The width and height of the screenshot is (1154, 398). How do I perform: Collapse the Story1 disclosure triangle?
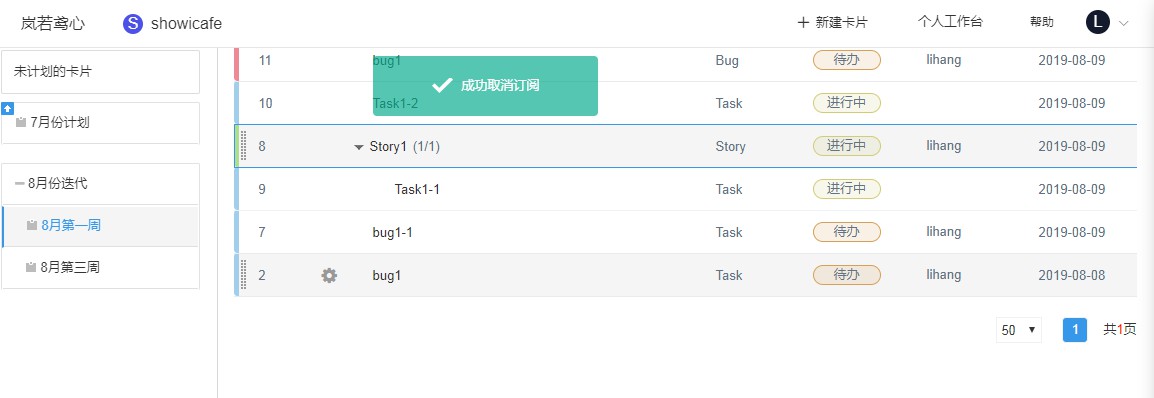coord(358,147)
